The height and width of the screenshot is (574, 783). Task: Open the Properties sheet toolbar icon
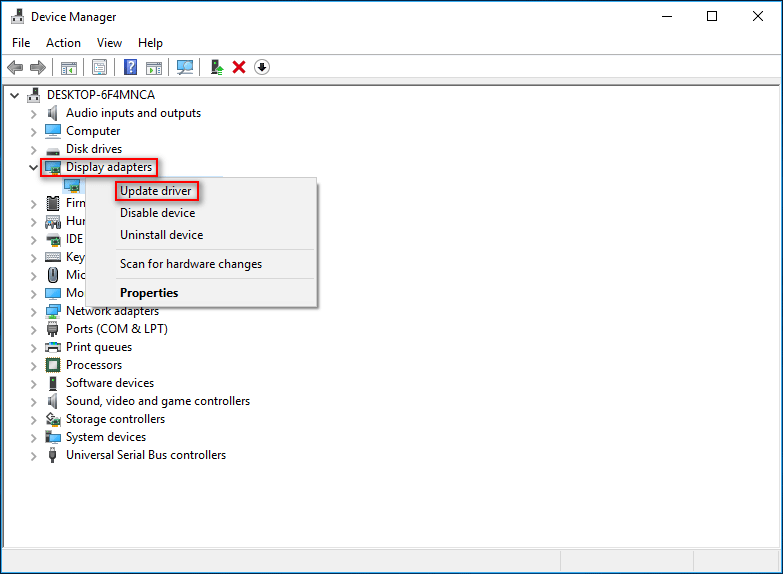[x=99, y=67]
